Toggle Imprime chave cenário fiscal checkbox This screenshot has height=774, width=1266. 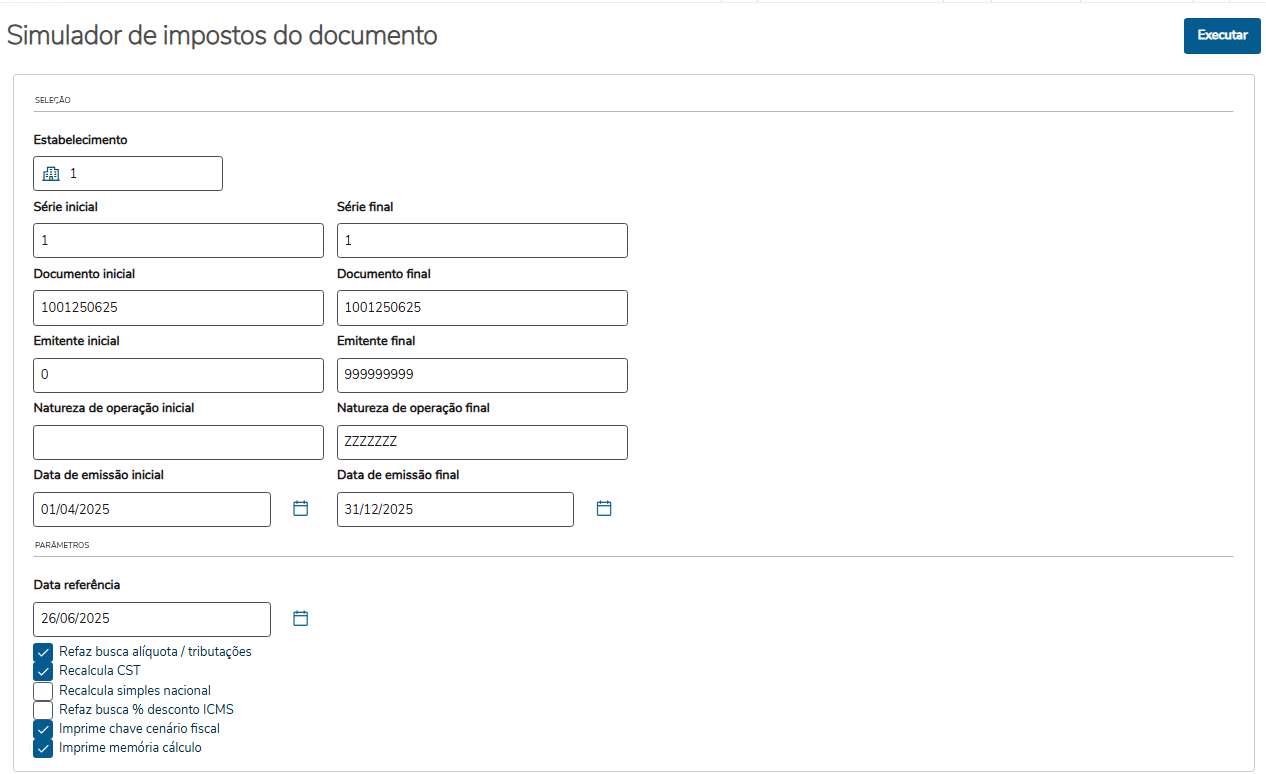point(43,729)
